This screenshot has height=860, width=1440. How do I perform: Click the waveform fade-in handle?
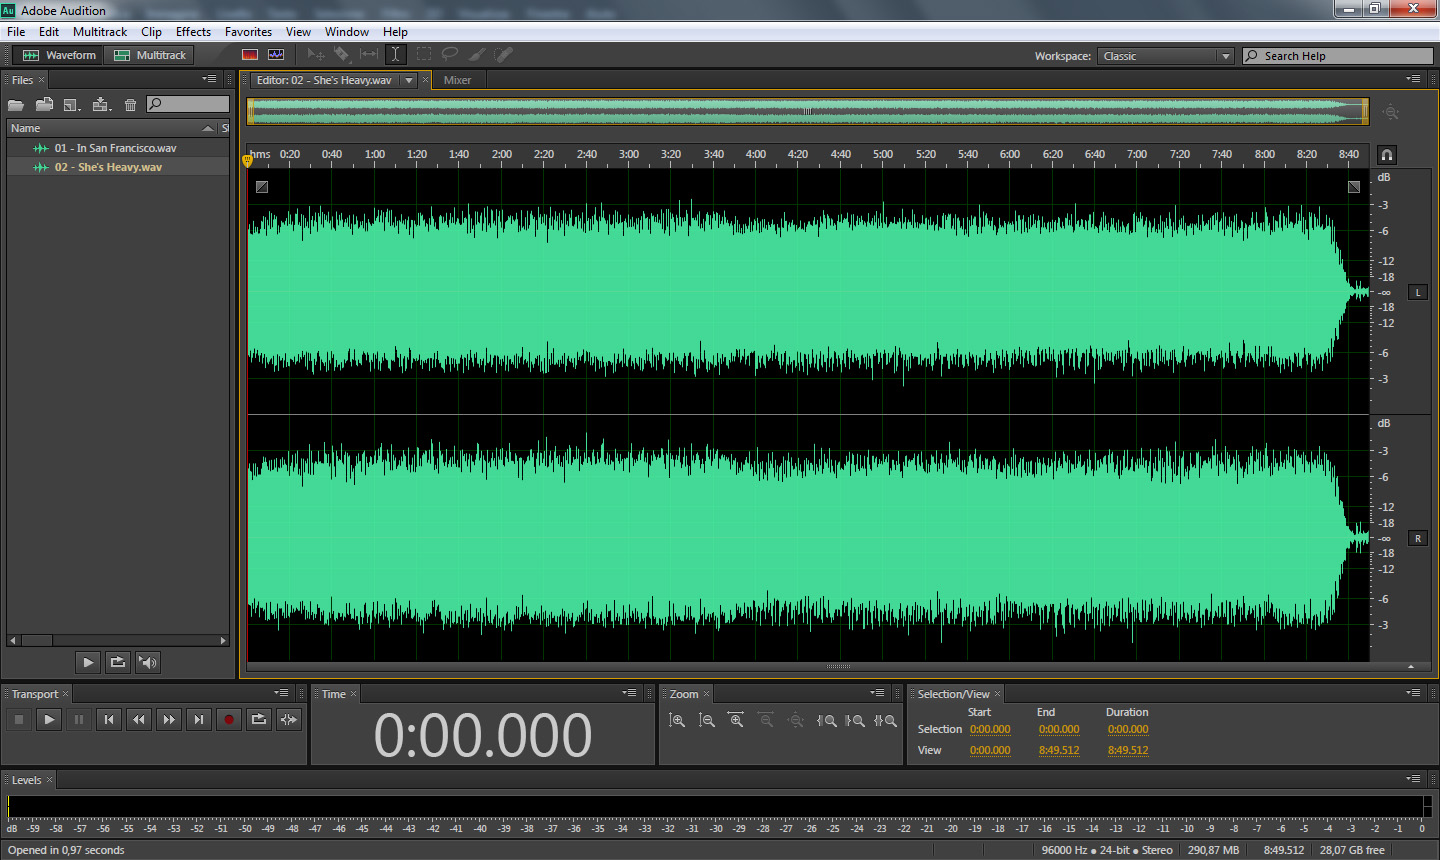click(262, 187)
